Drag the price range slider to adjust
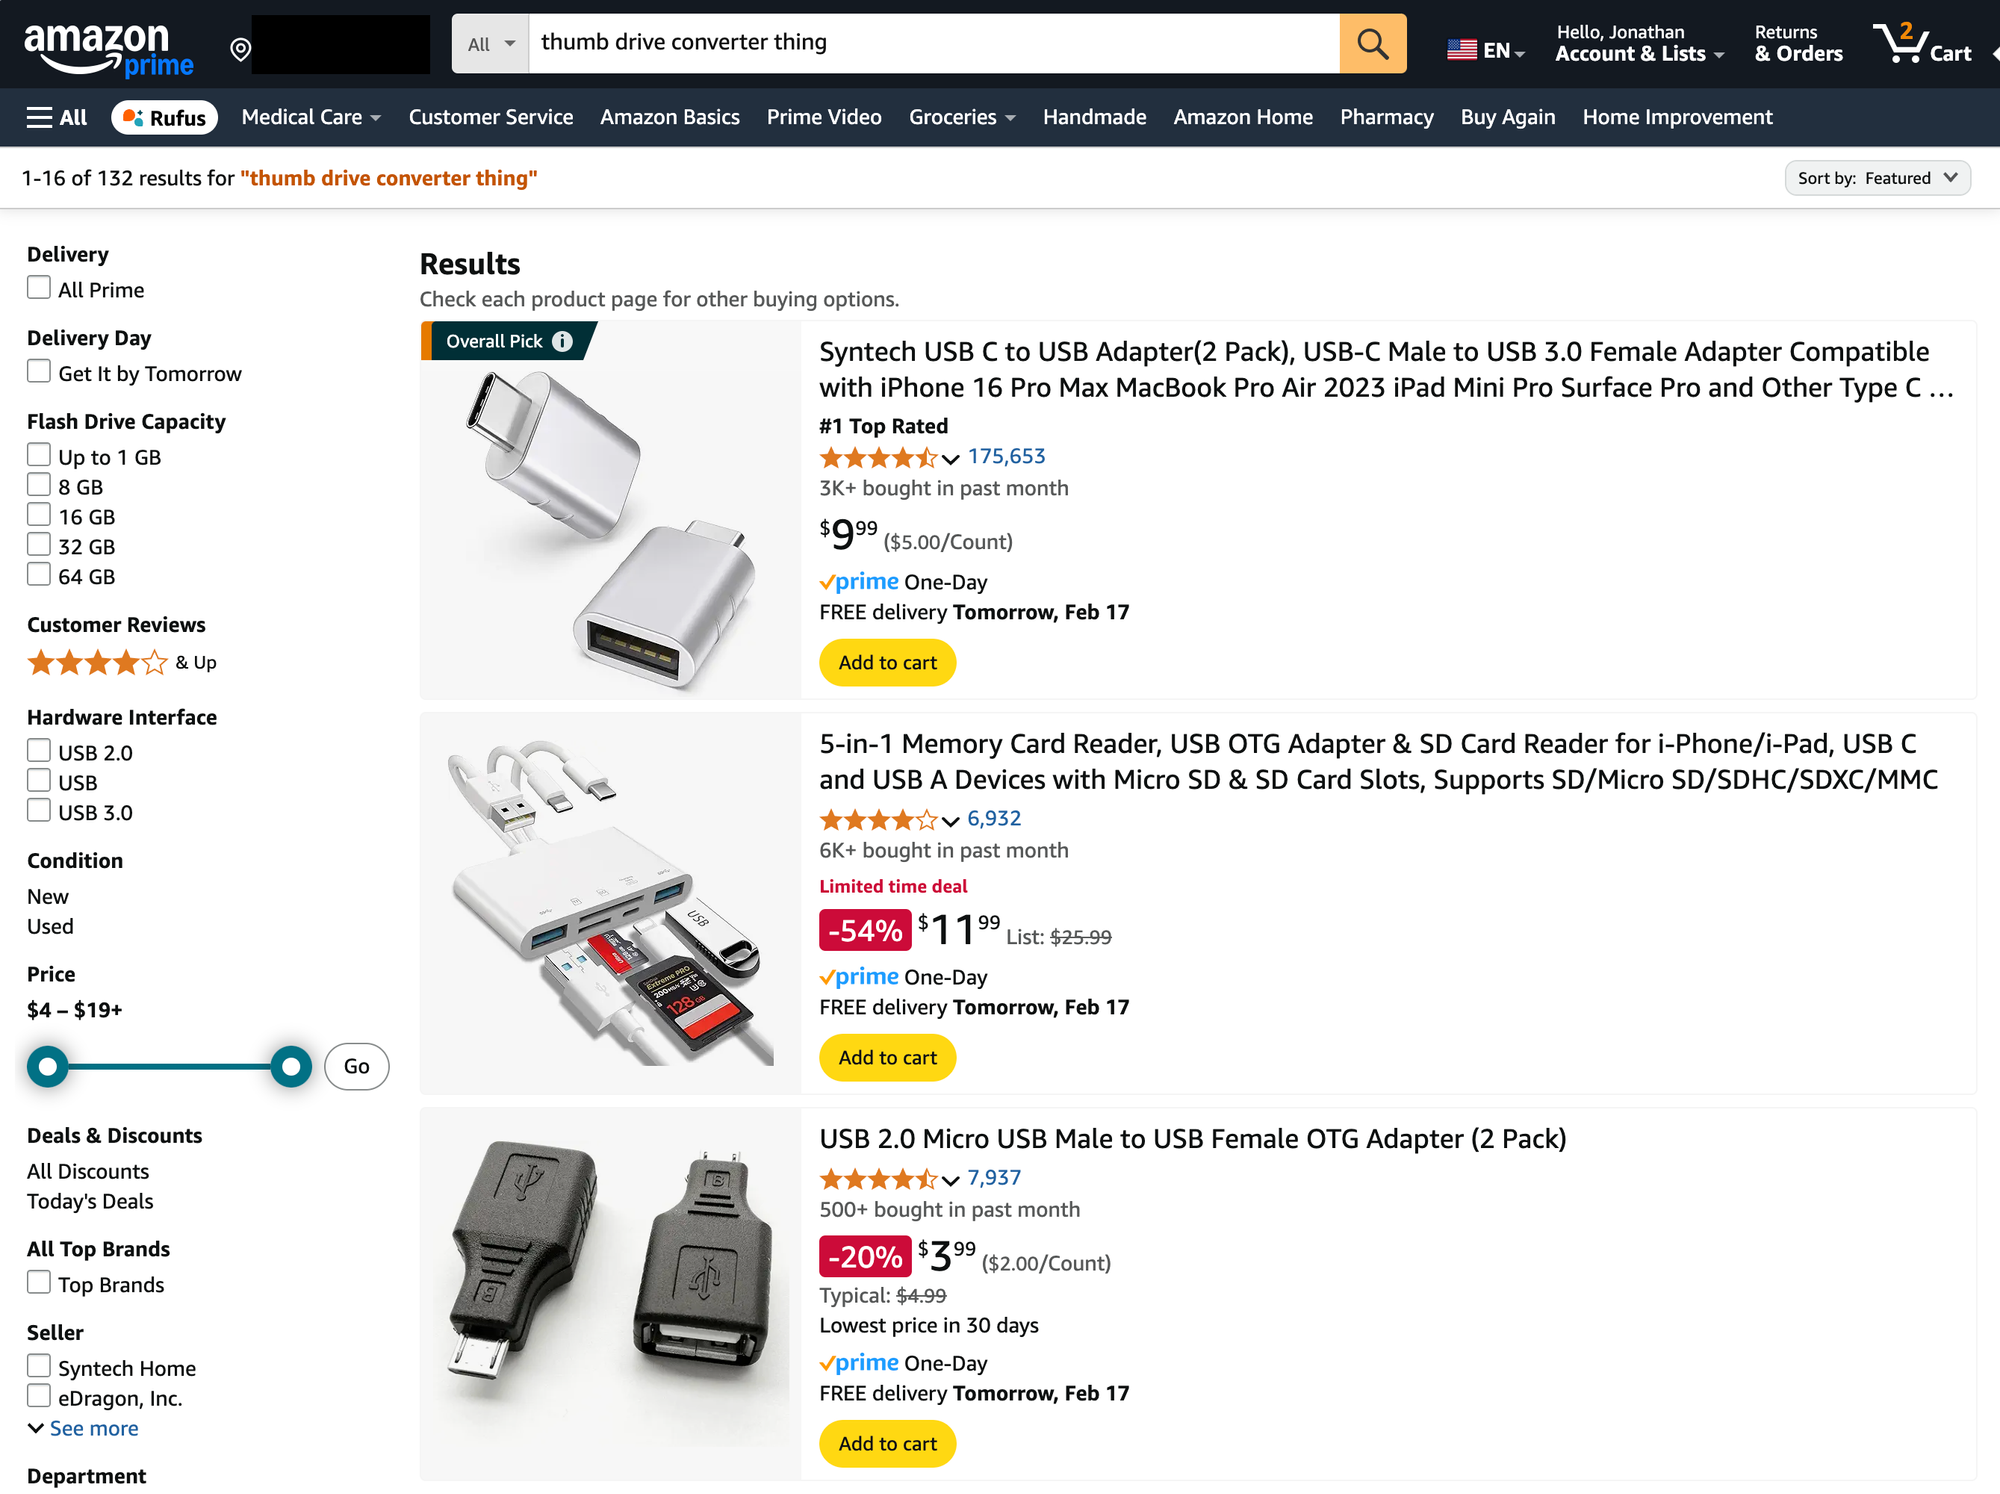Screen dimensions: 2000x1494 (169, 1066)
